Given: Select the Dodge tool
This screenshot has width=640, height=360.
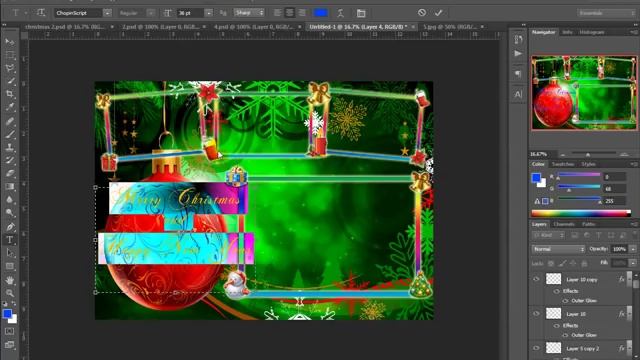Looking at the screenshot, I should point(10,213).
